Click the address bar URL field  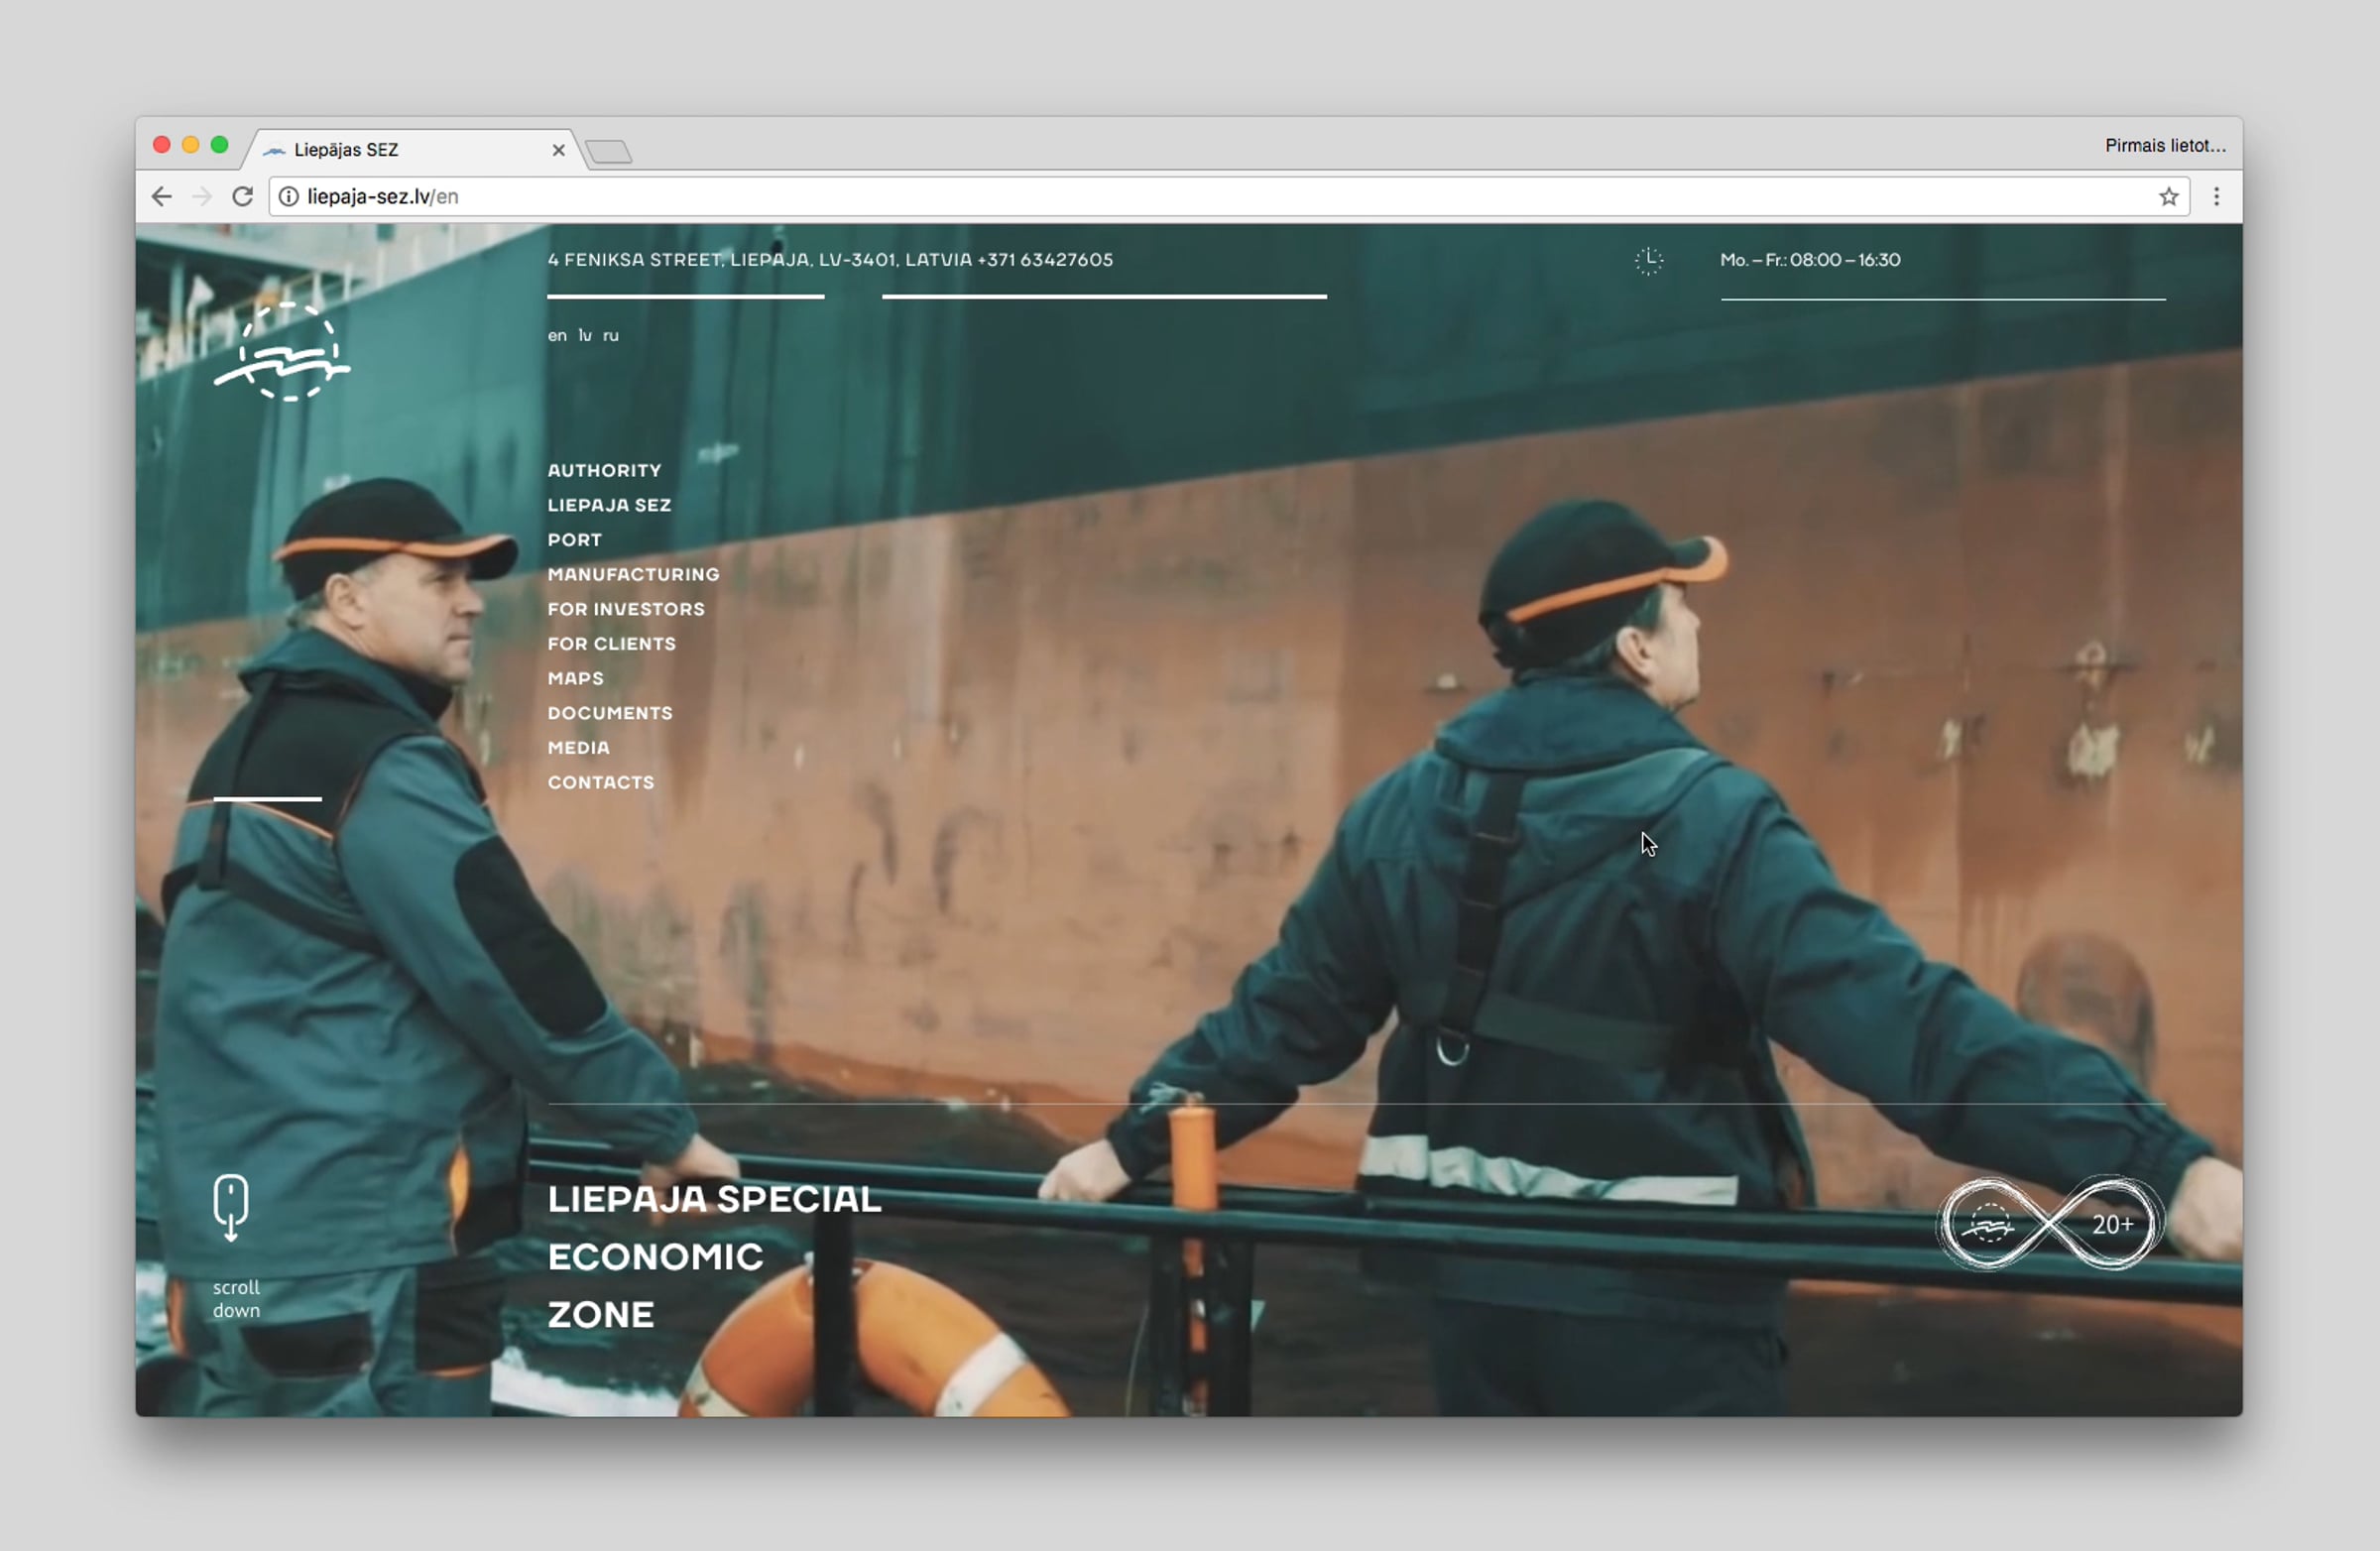[1228, 197]
